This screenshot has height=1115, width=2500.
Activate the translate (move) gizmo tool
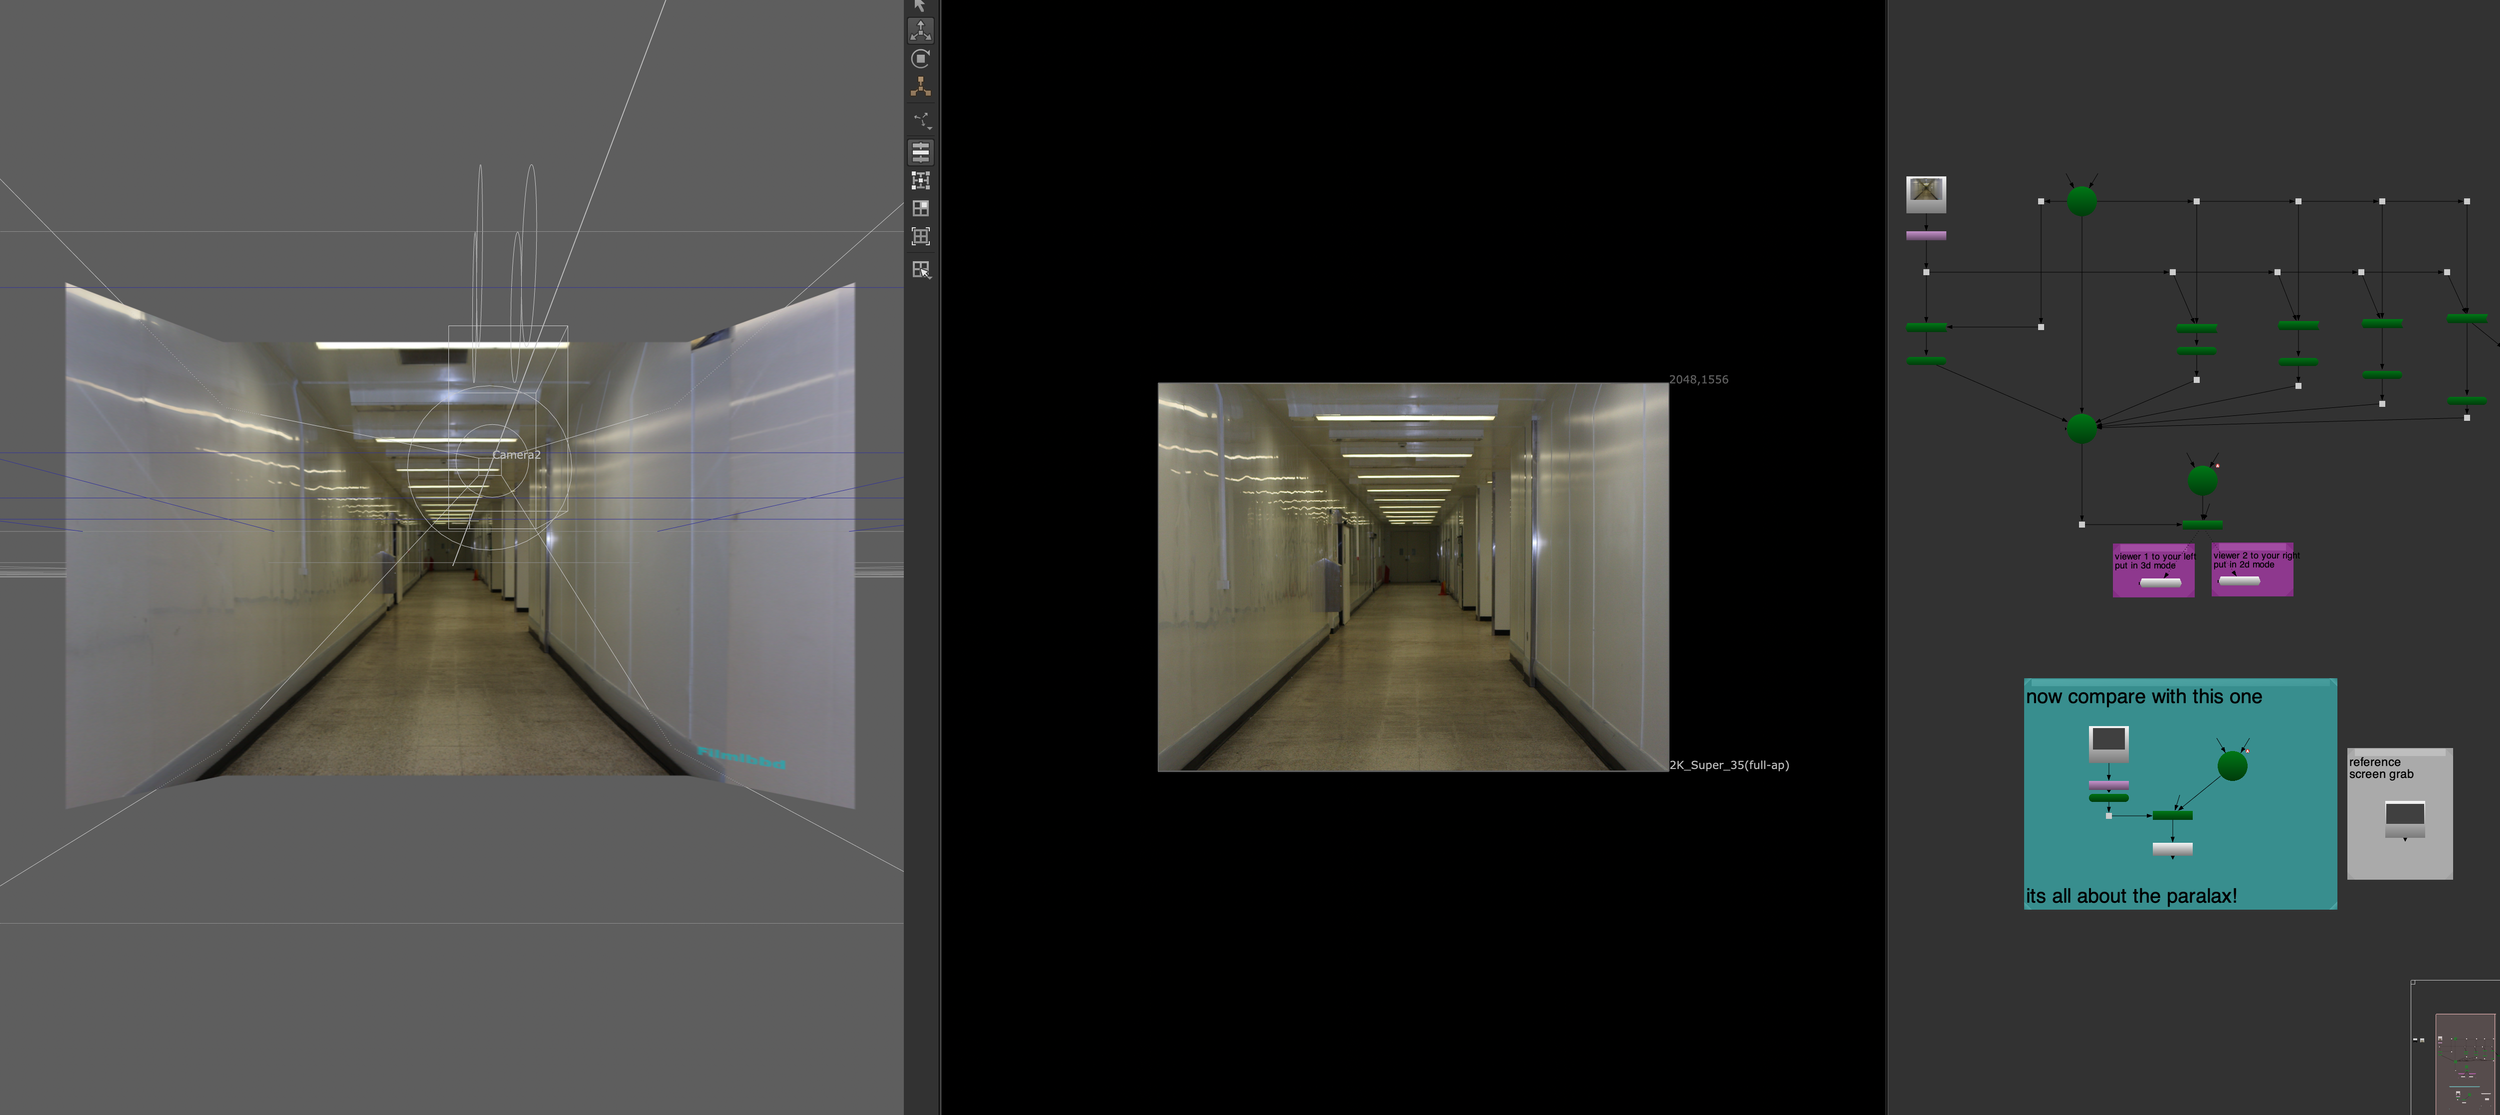click(920, 31)
